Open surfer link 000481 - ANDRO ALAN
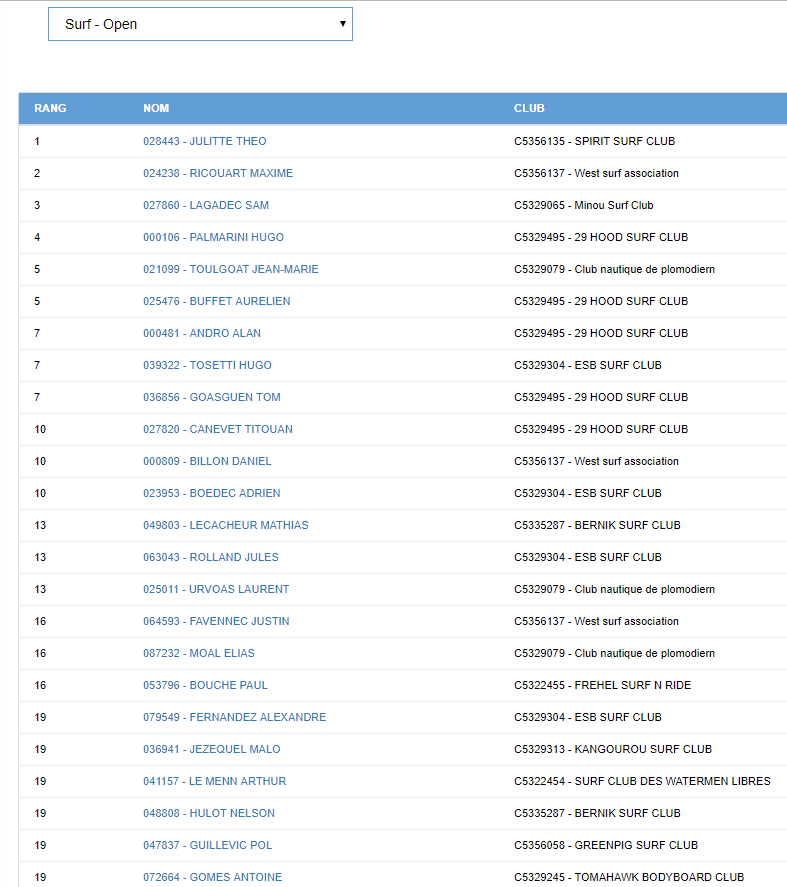Screen dimensions: 787x887 [202, 333]
